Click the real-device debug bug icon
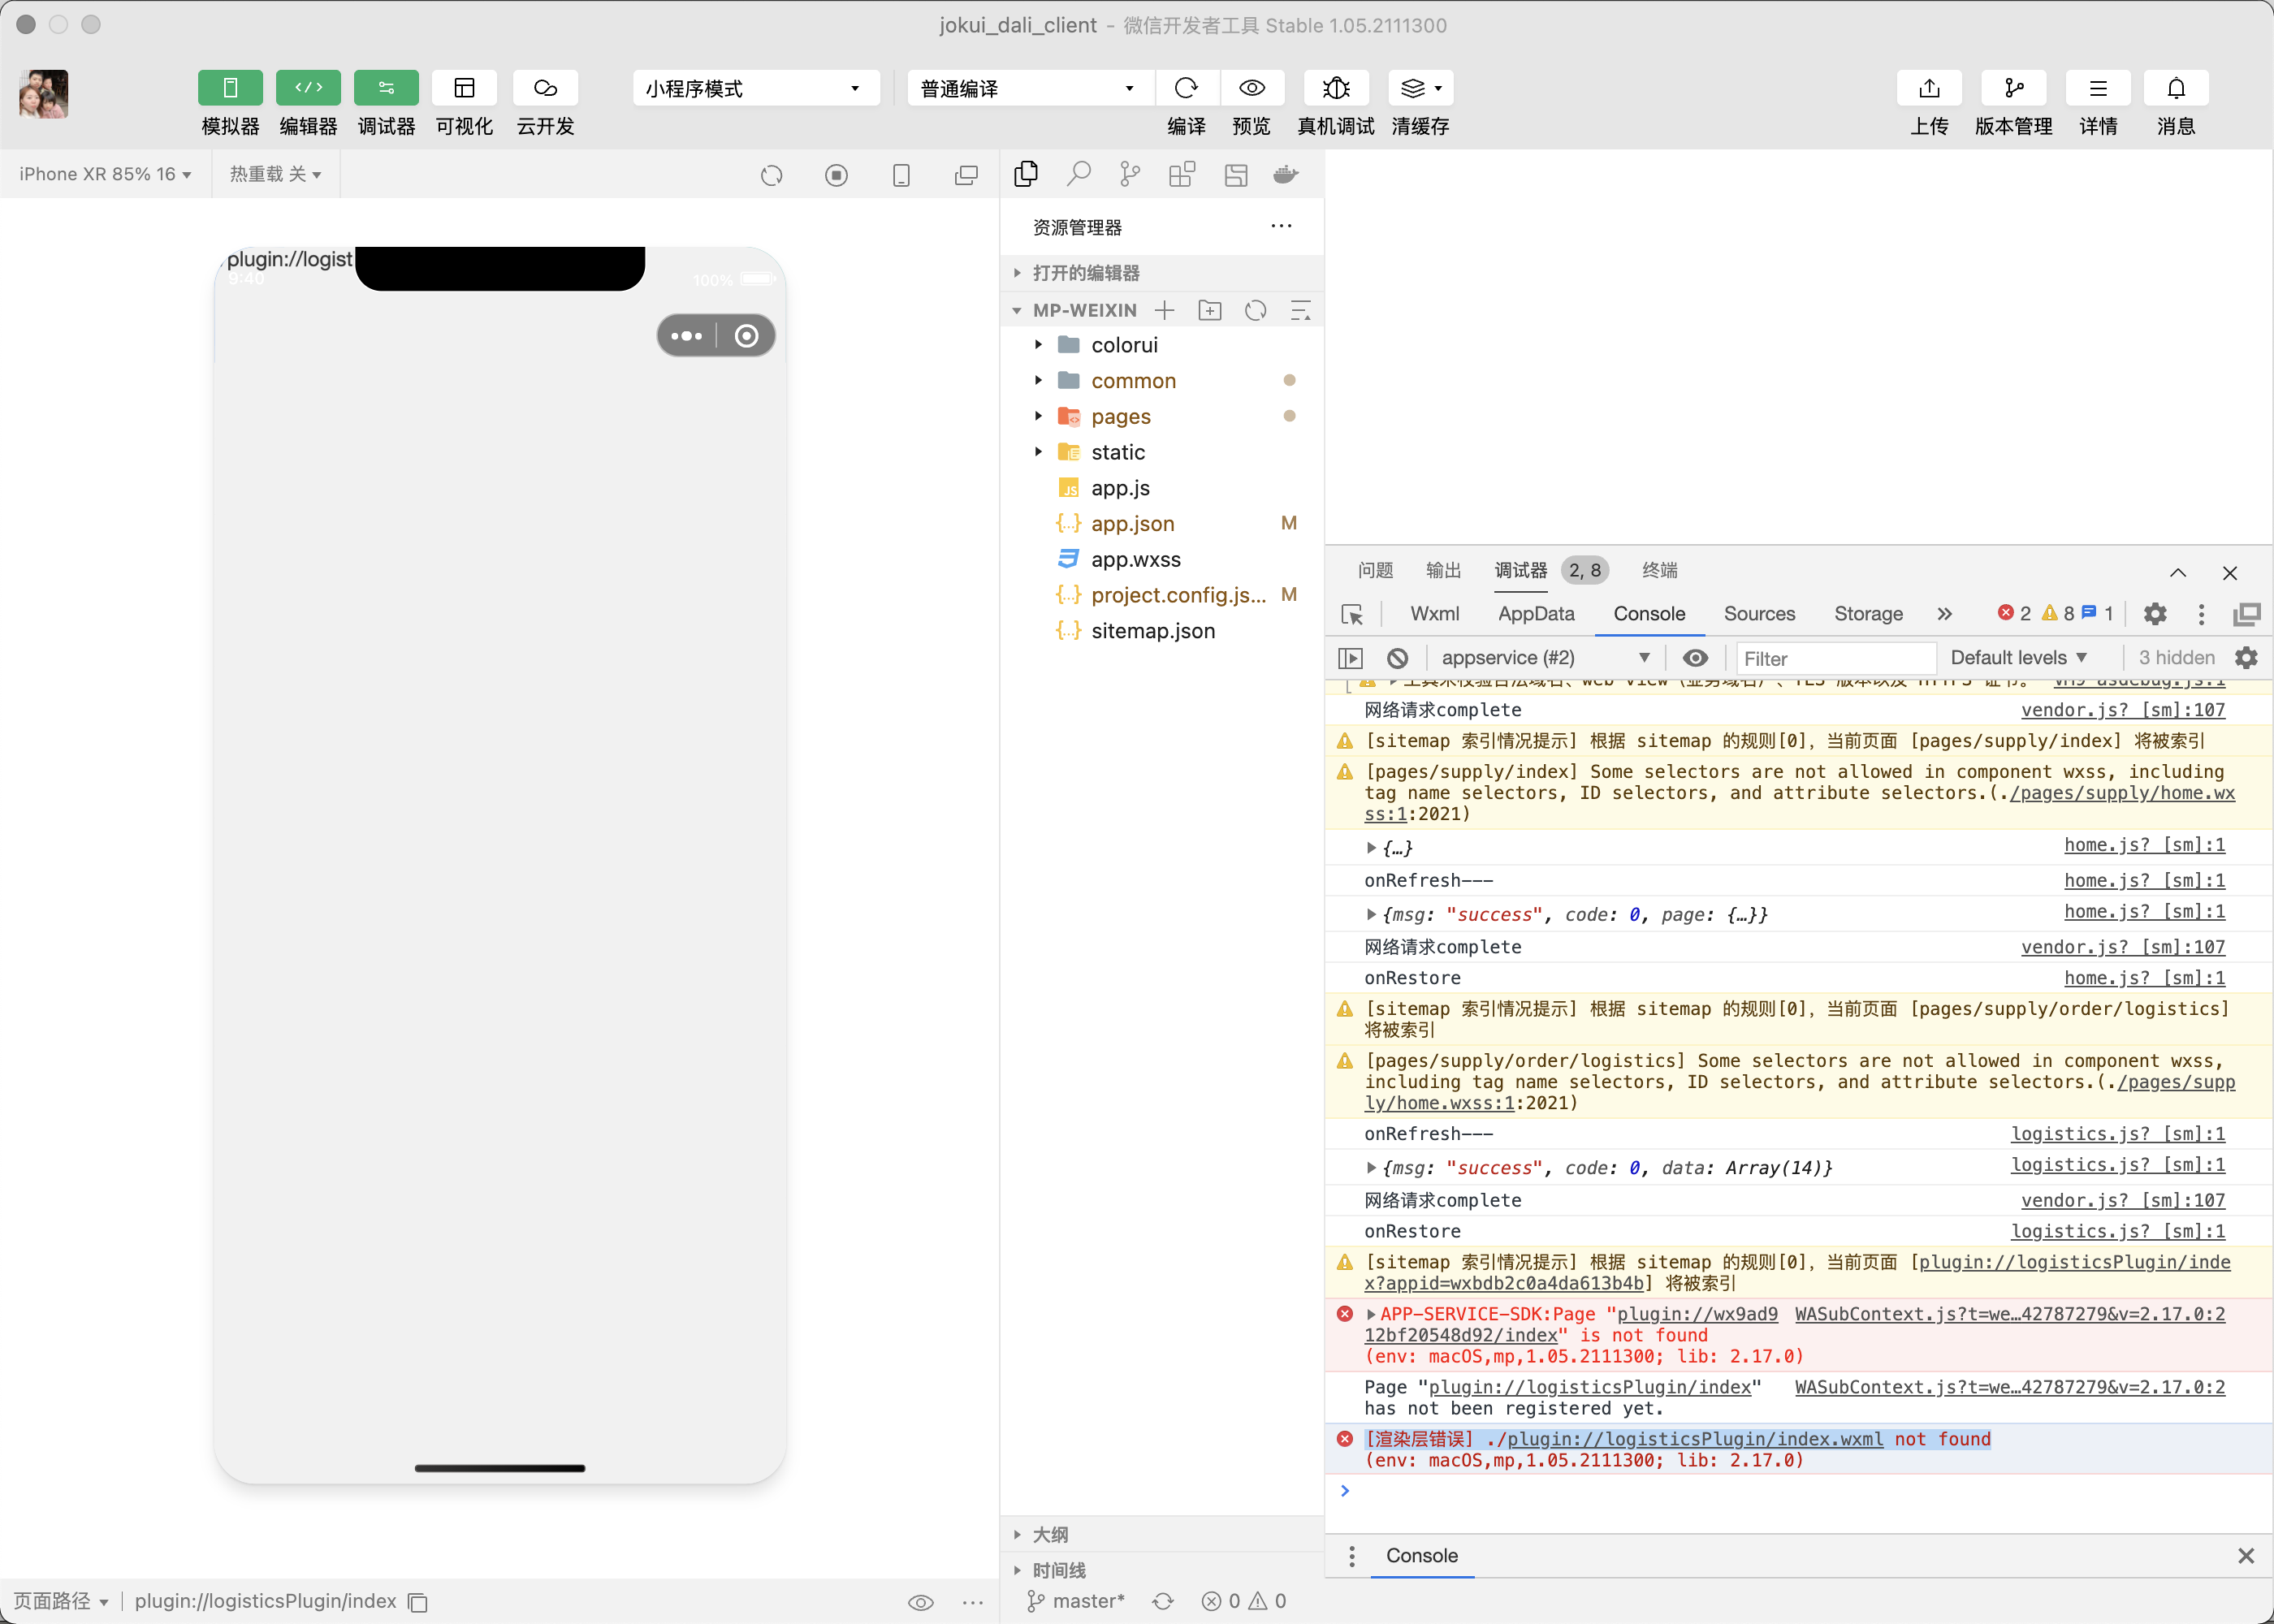This screenshot has width=2274, height=1624. (1335, 88)
